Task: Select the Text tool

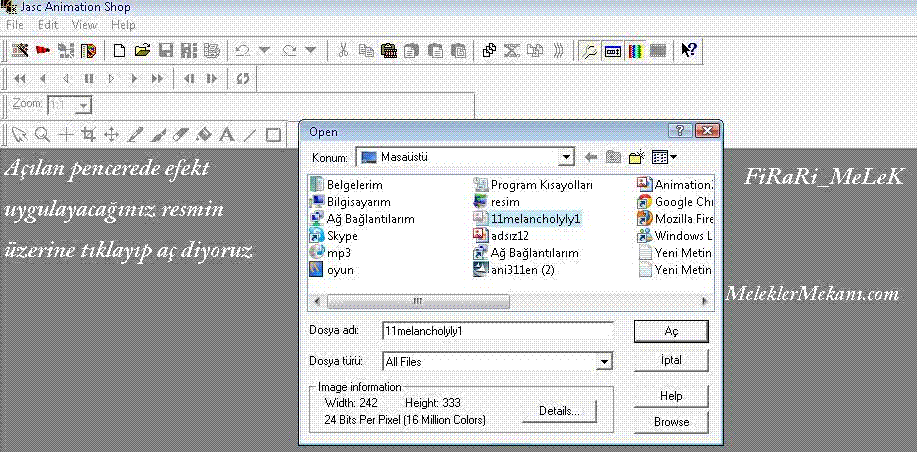Action: click(227, 134)
